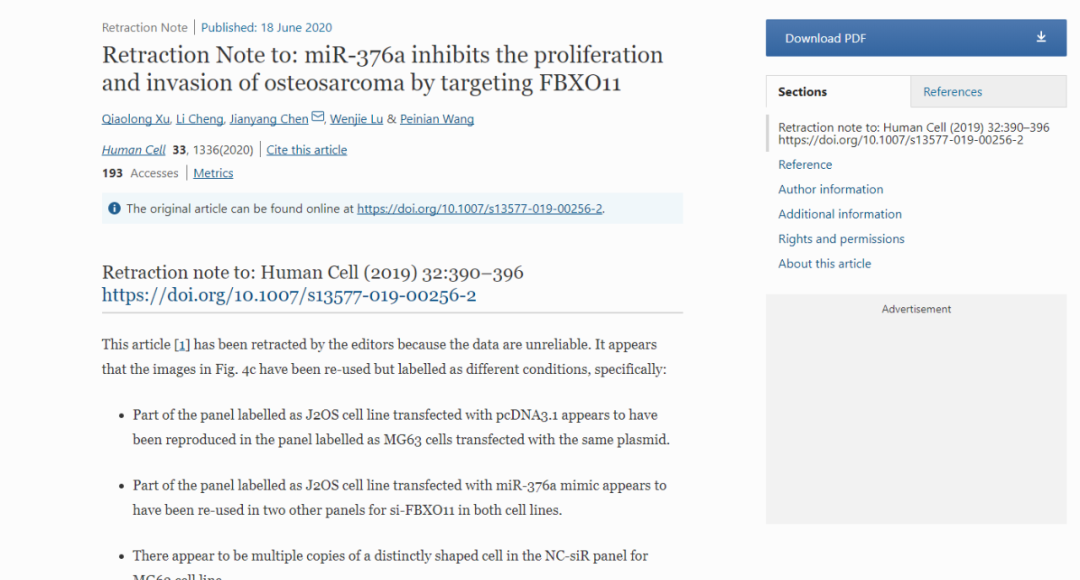
Task: Jump to About this article section
Action: pos(825,264)
